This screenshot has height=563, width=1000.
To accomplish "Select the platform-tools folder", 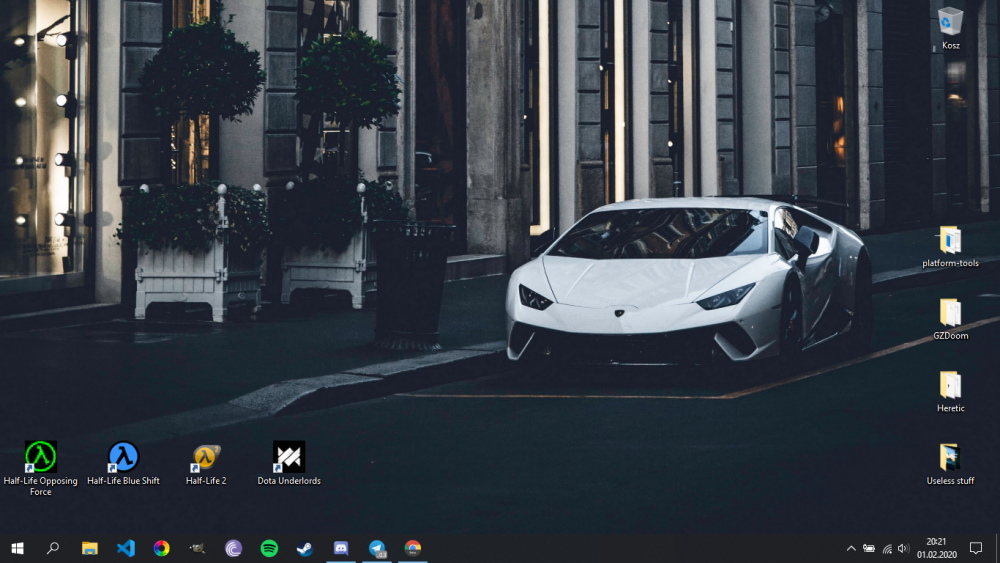I will [950, 241].
